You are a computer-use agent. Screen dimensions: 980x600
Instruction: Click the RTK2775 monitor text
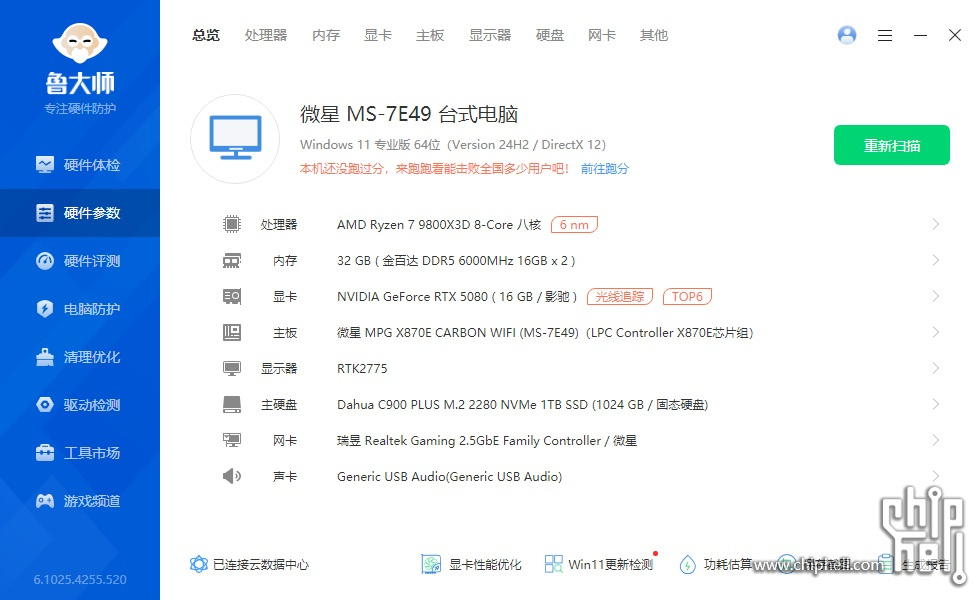362,369
